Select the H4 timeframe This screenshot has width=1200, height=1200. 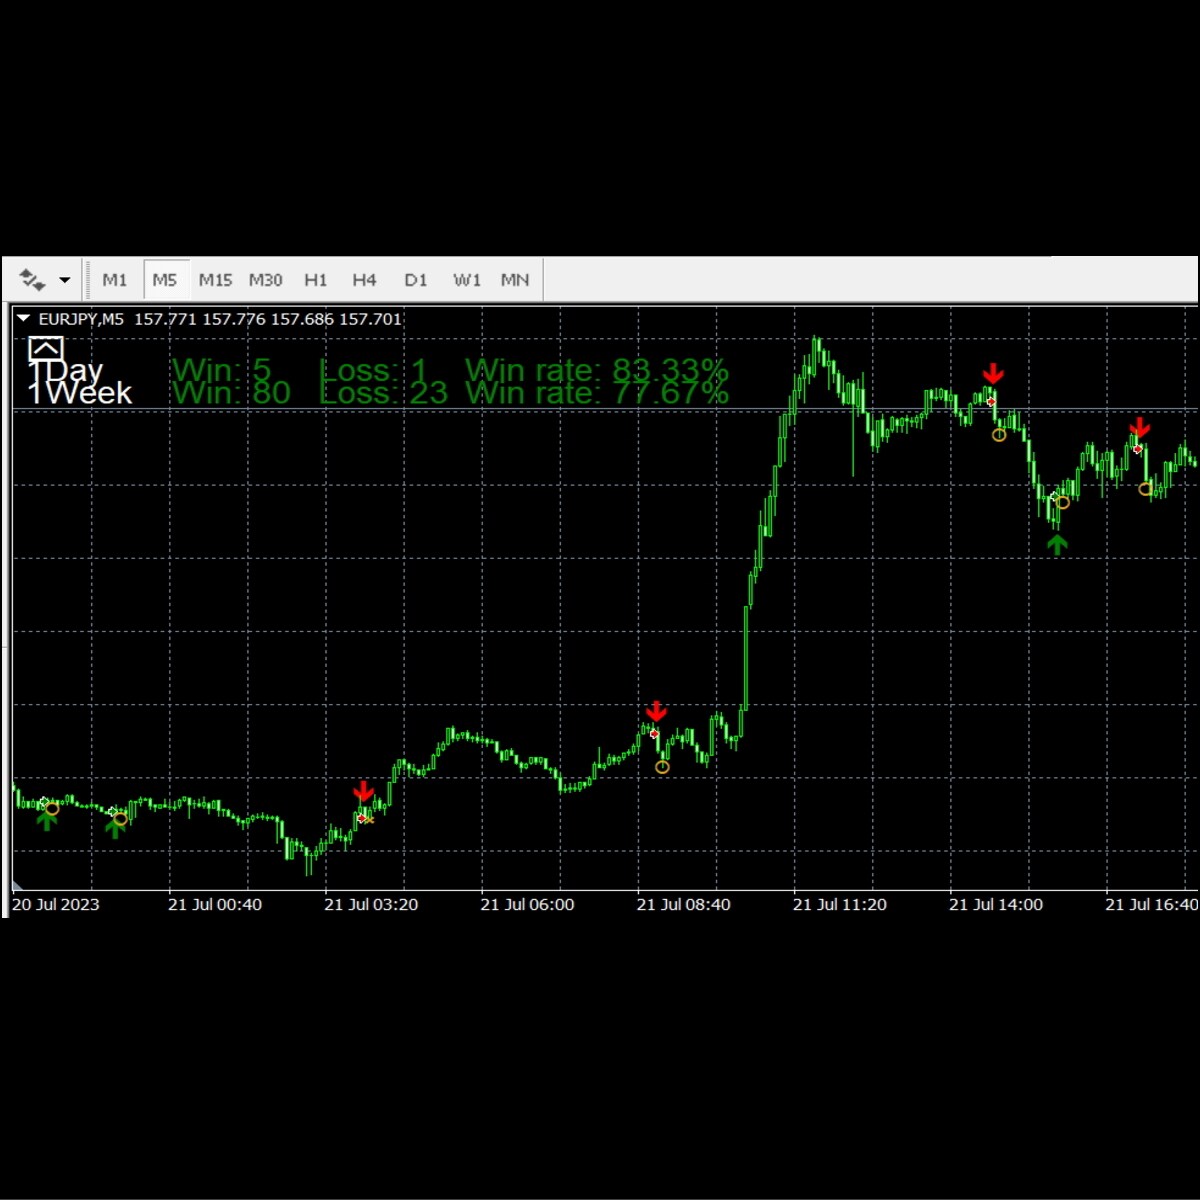[364, 280]
